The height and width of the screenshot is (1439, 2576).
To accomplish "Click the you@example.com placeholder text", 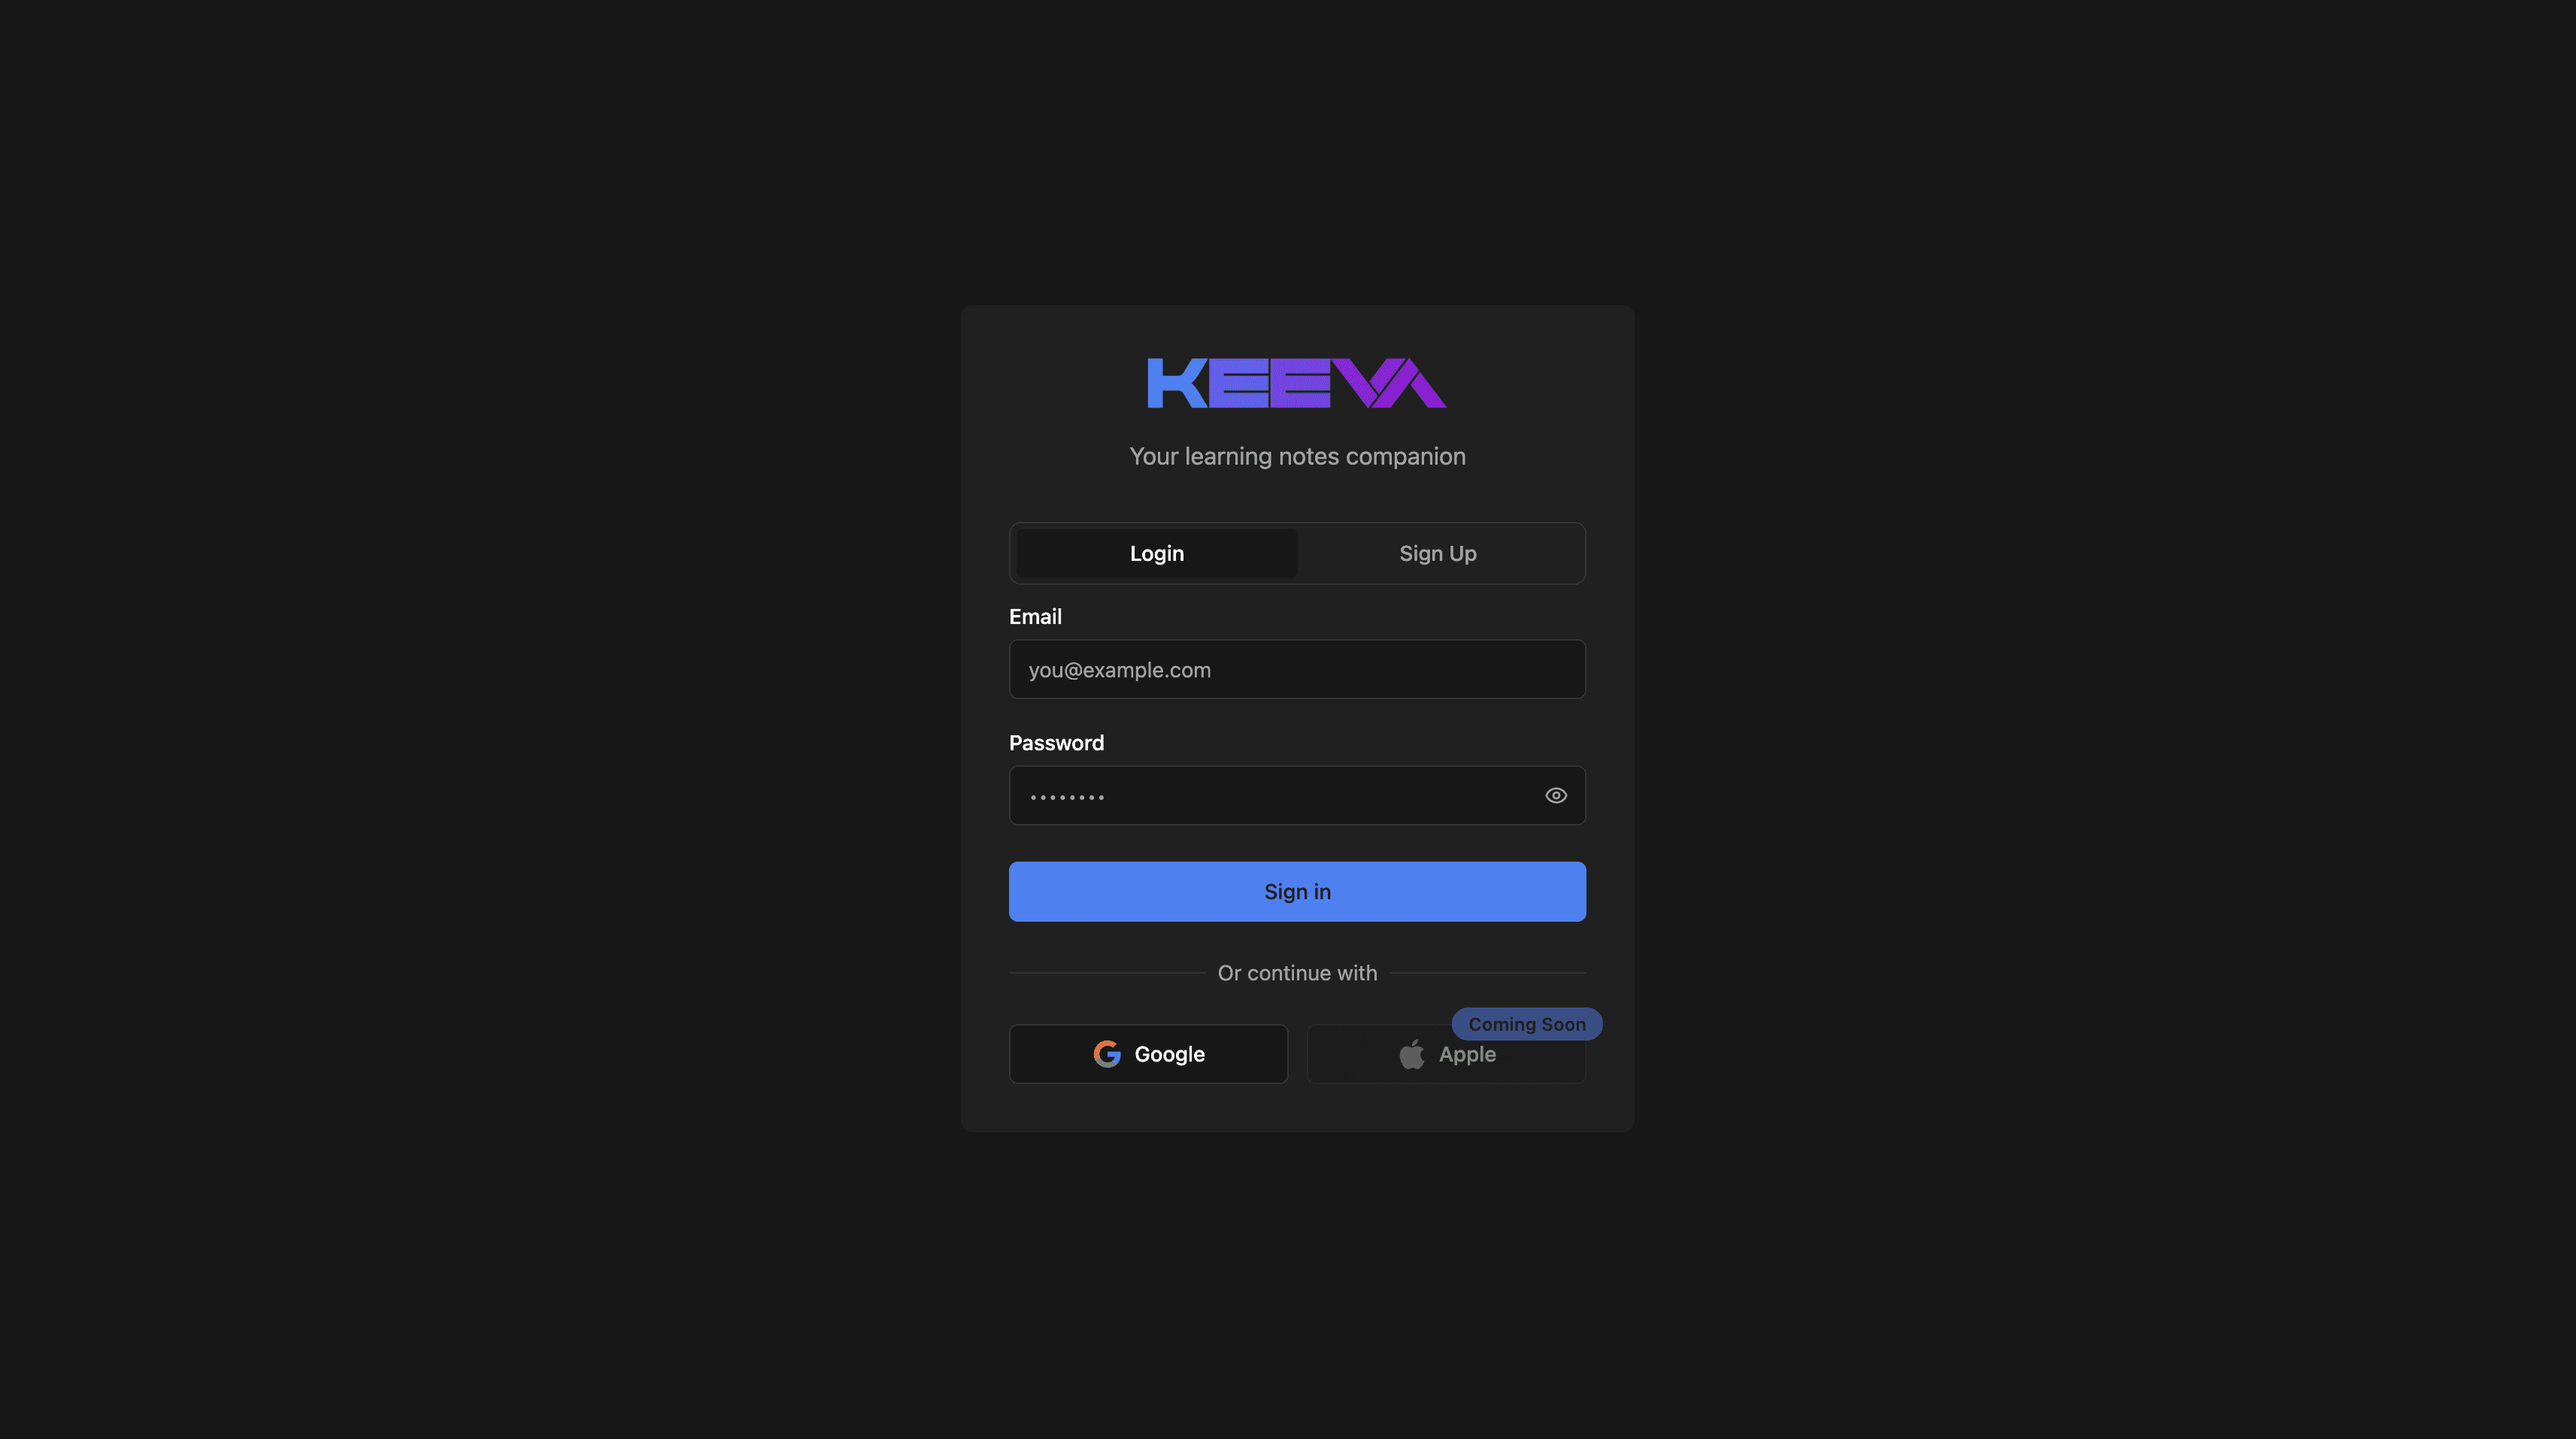I will 1119,670.
